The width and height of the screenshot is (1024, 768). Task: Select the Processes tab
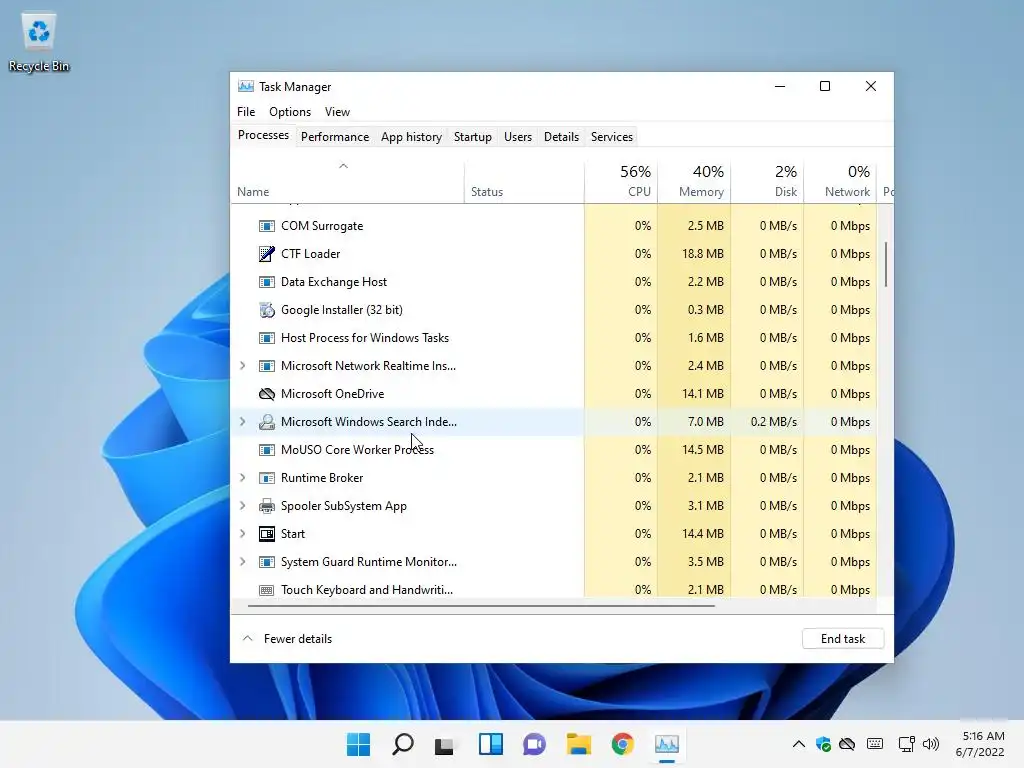263,135
